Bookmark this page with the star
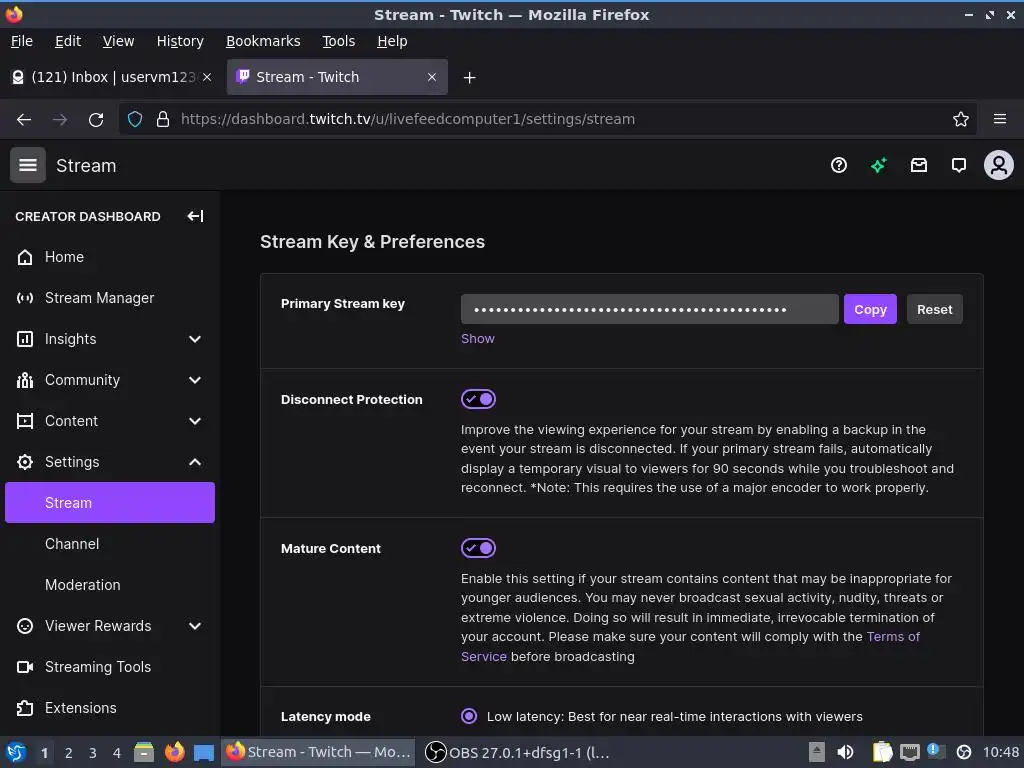This screenshot has width=1024, height=768. (x=960, y=120)
